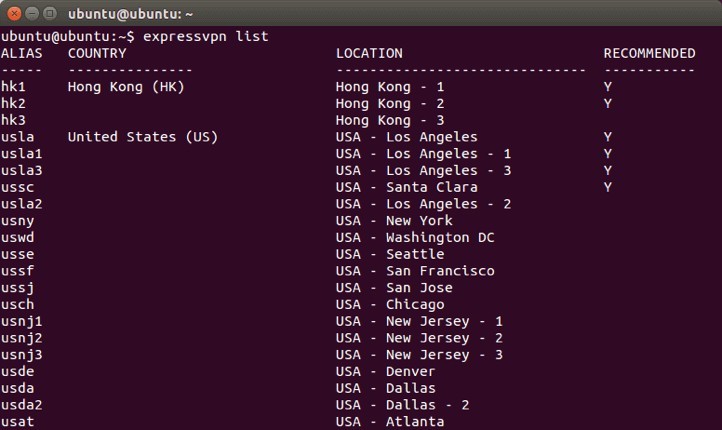Image resolution: width=722 pixels, height=430 pixels.
Task: Click location Hong Kong - 2
Action: pos(390,104)
